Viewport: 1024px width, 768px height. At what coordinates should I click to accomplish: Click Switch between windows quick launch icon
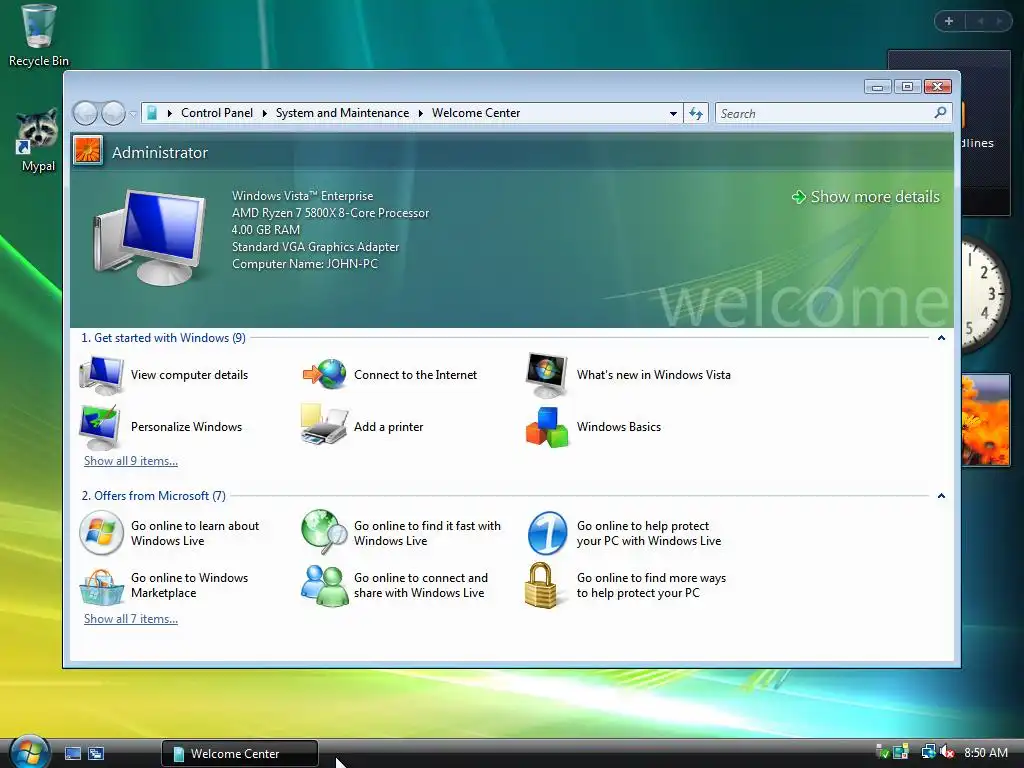pos(96,754)
